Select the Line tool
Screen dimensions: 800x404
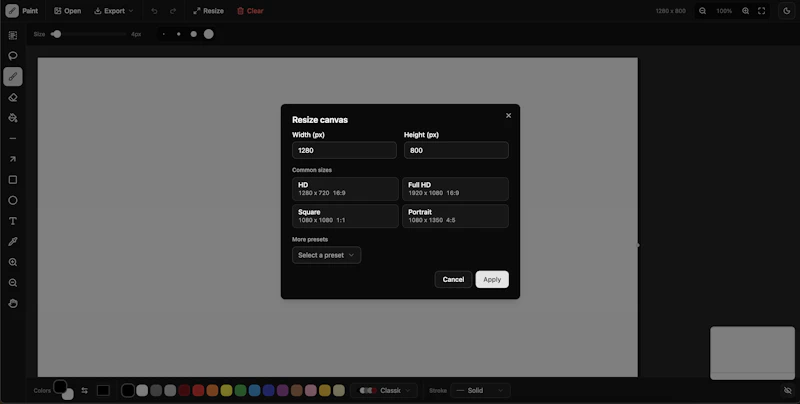(x=13, y=138)
